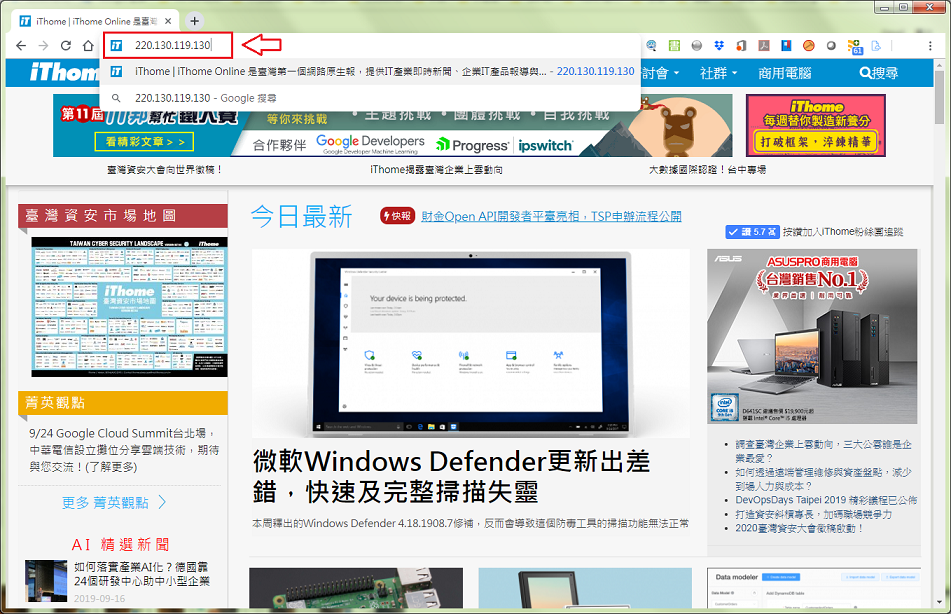
Task: Open the home page via house icon
Action: pos(88,46)
